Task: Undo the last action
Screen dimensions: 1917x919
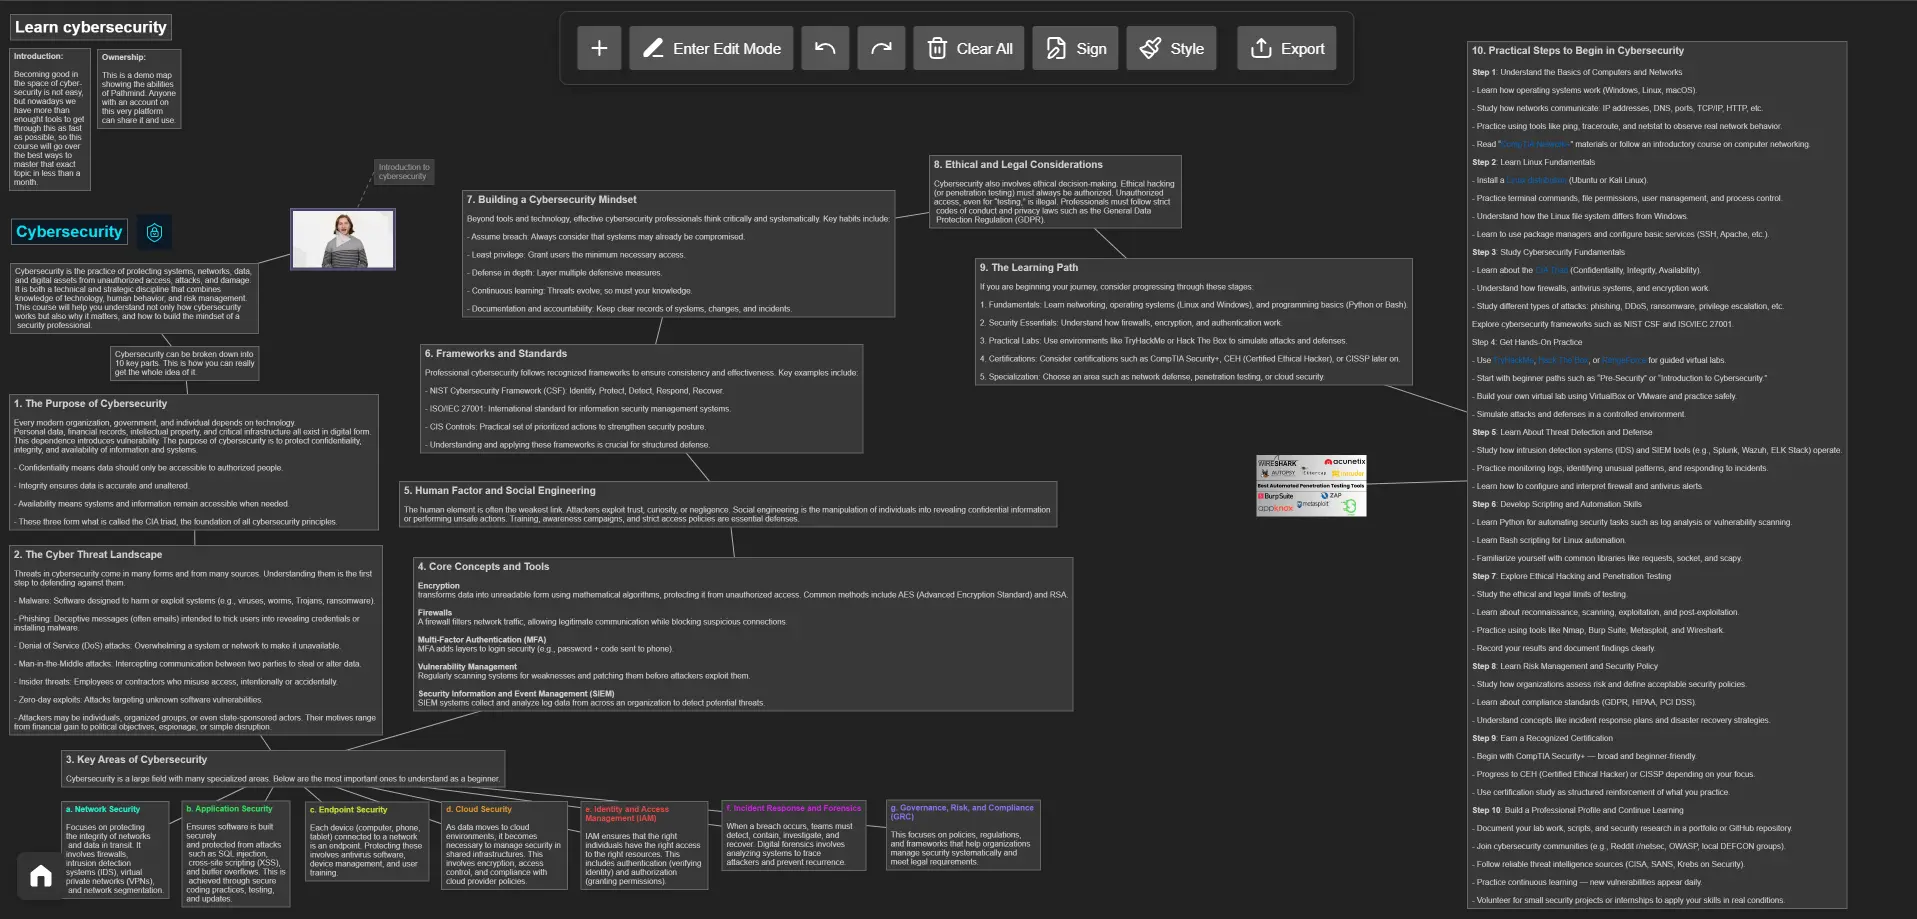Action: pos(825,48)
